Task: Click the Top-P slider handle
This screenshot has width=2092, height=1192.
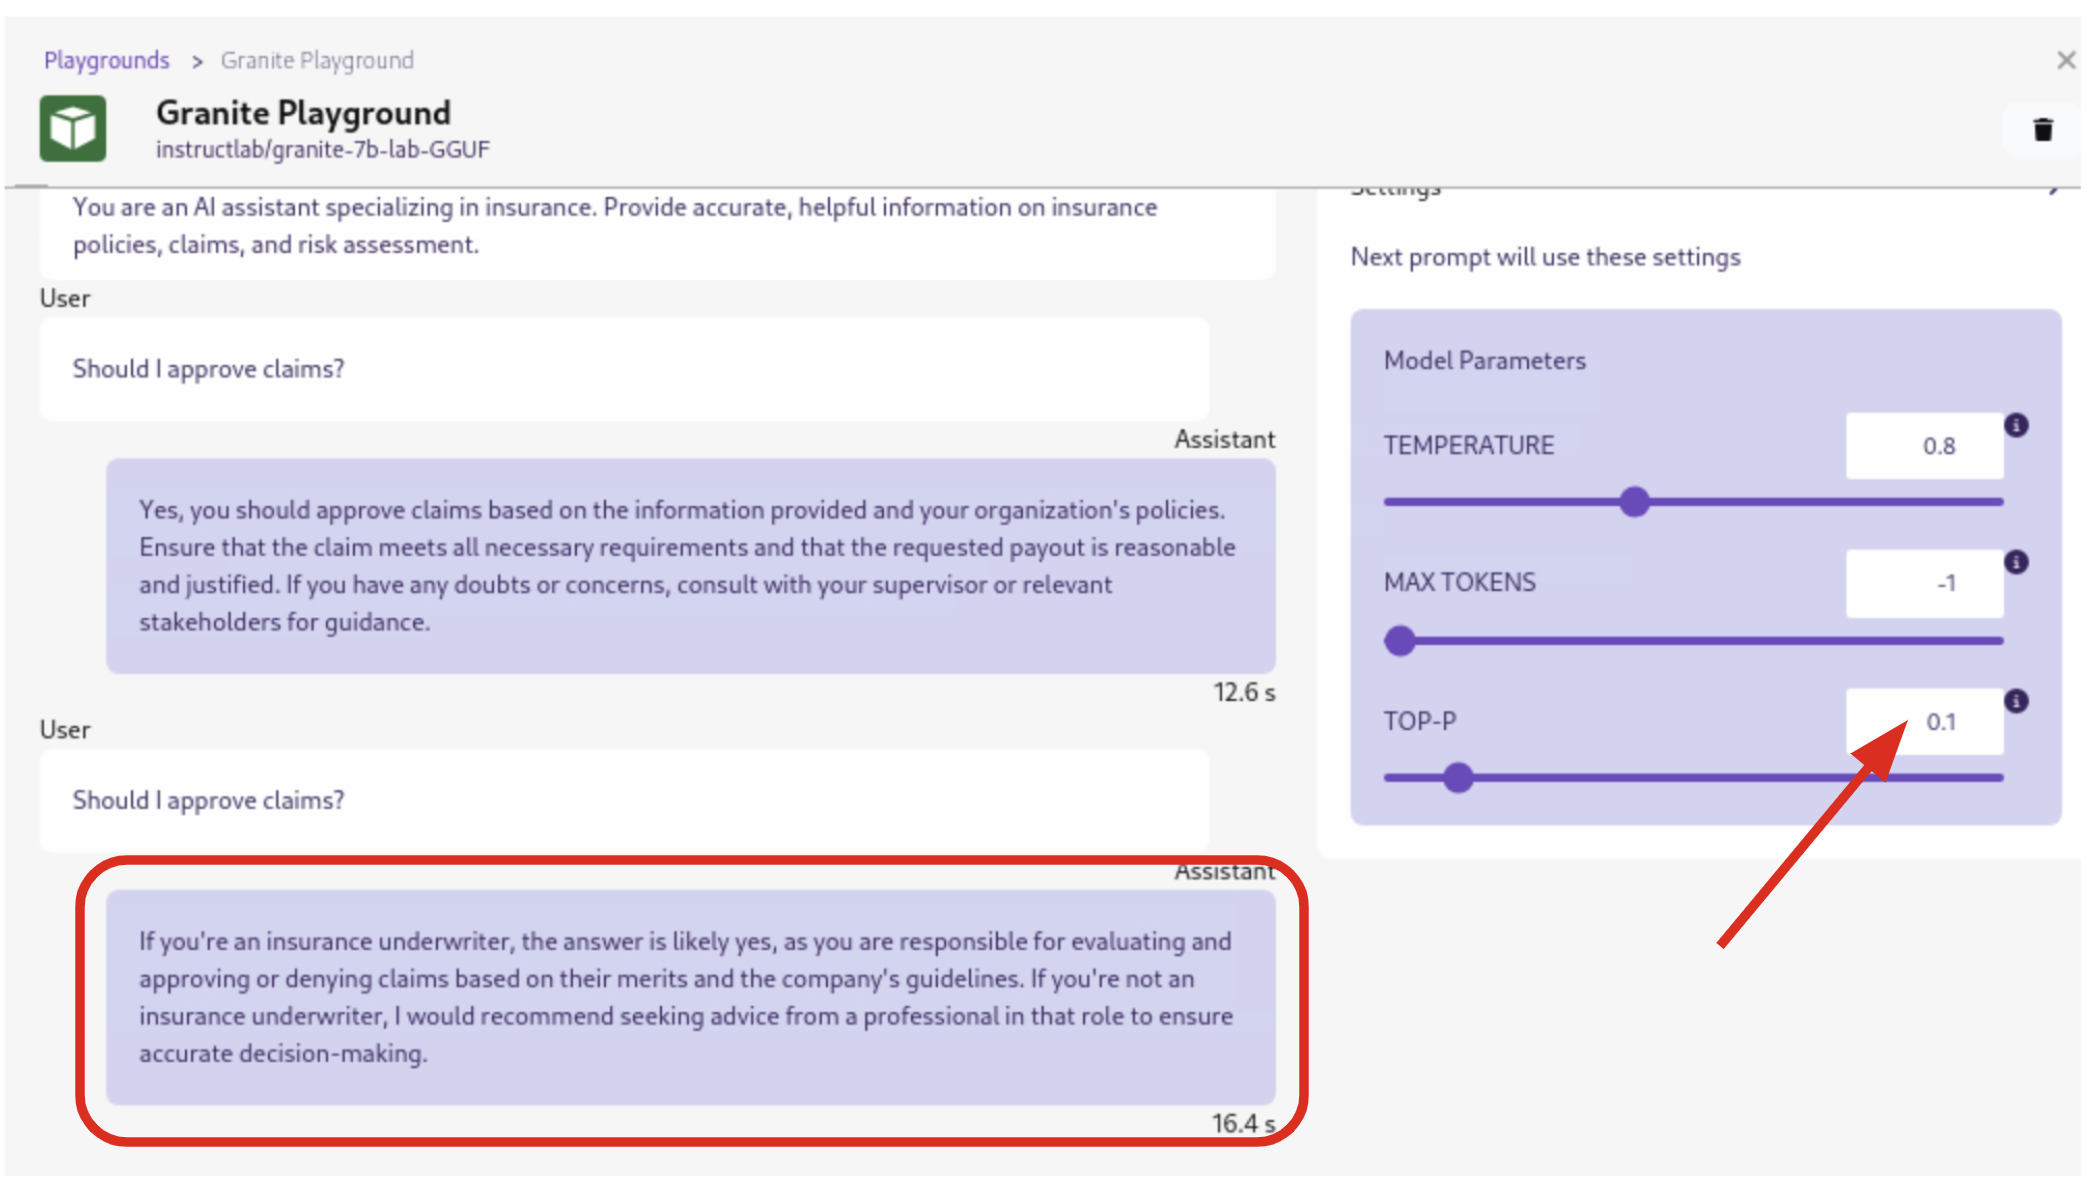Action: [x=1459, y=777]
